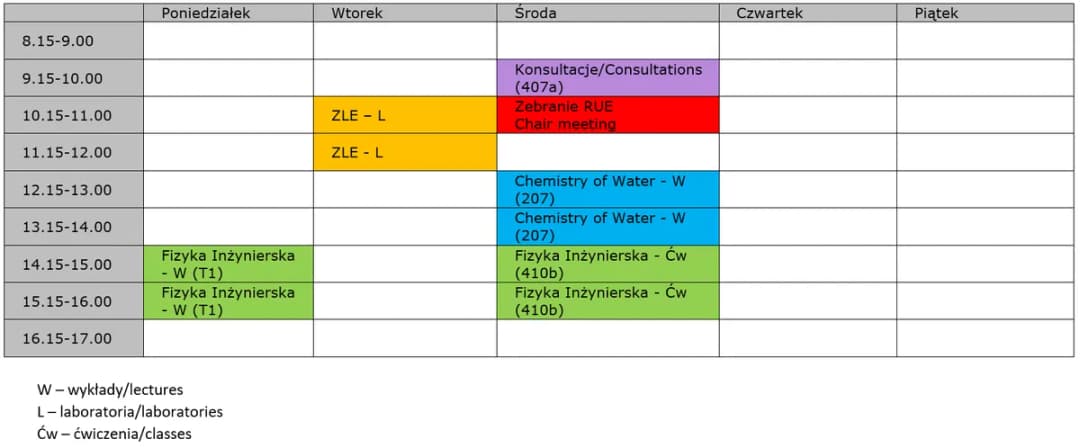1080x448 pixels.
Task: Select the 9.15-10.00 time slot label
Action: click(x=62, y=78)
